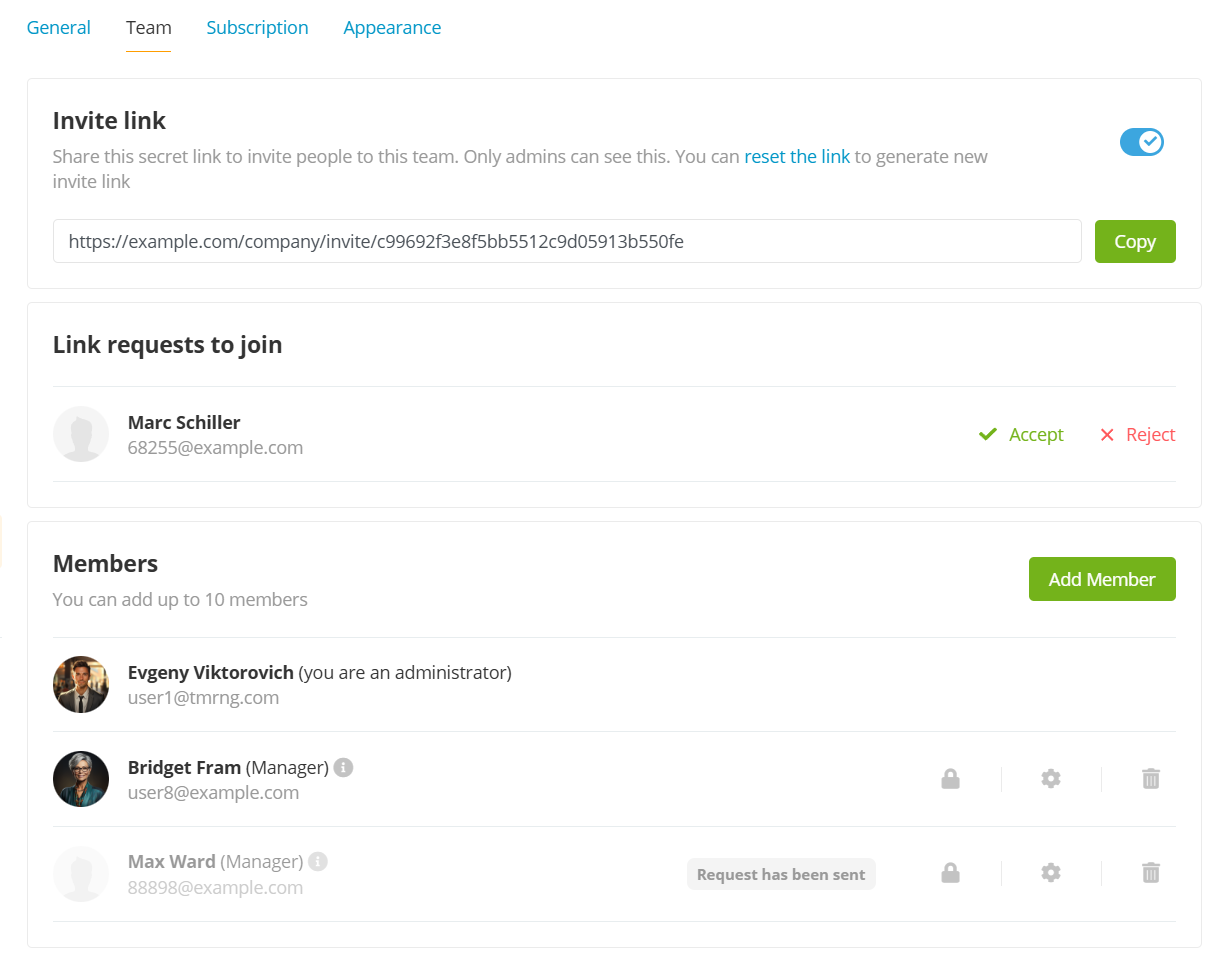Reject Marc Schiller's join request

pos(1137,435)
